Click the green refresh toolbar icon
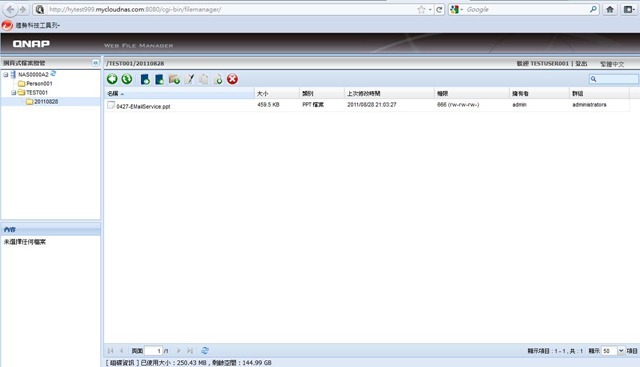The image size is (640, 367). [x=127, y=79]
